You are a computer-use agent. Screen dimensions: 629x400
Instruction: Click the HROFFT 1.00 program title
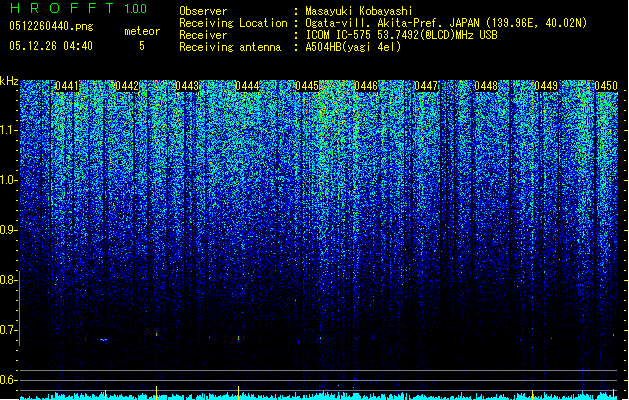point(78,8)
